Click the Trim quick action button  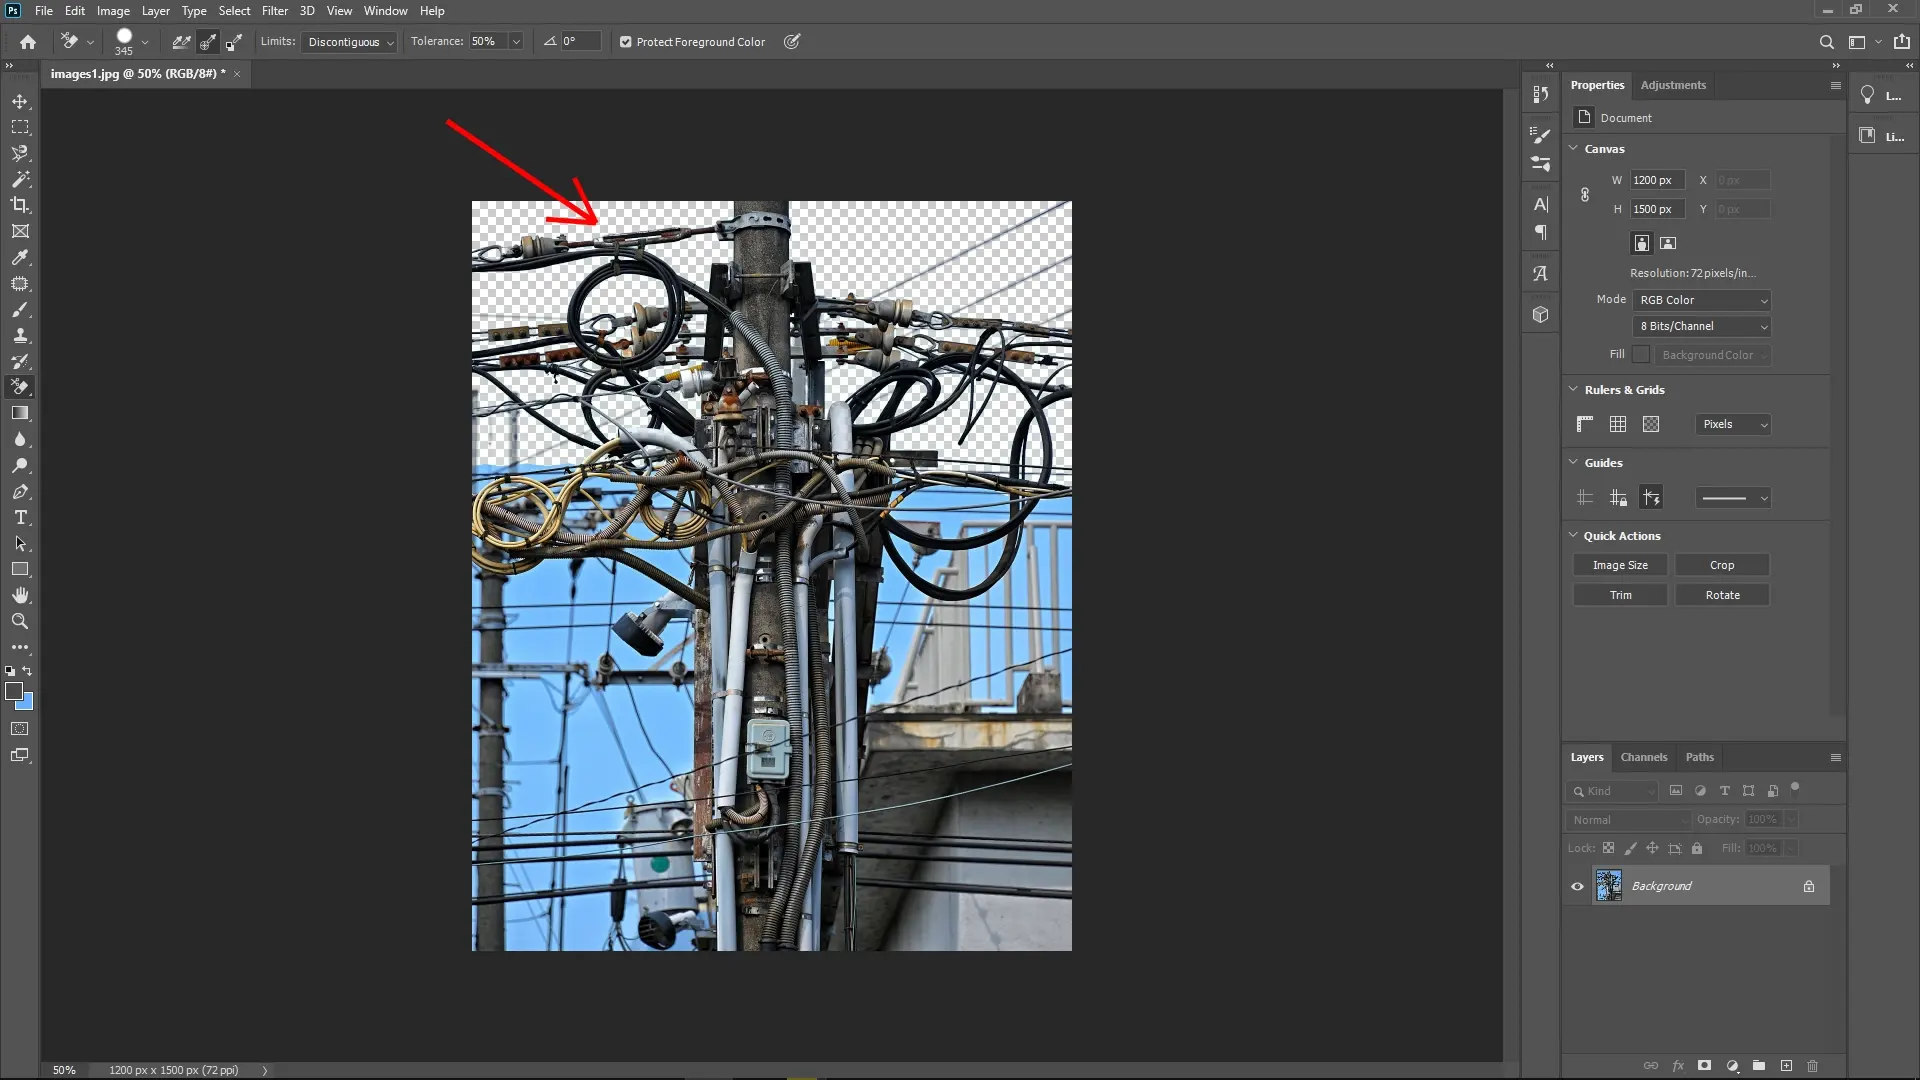(1619, 594)
